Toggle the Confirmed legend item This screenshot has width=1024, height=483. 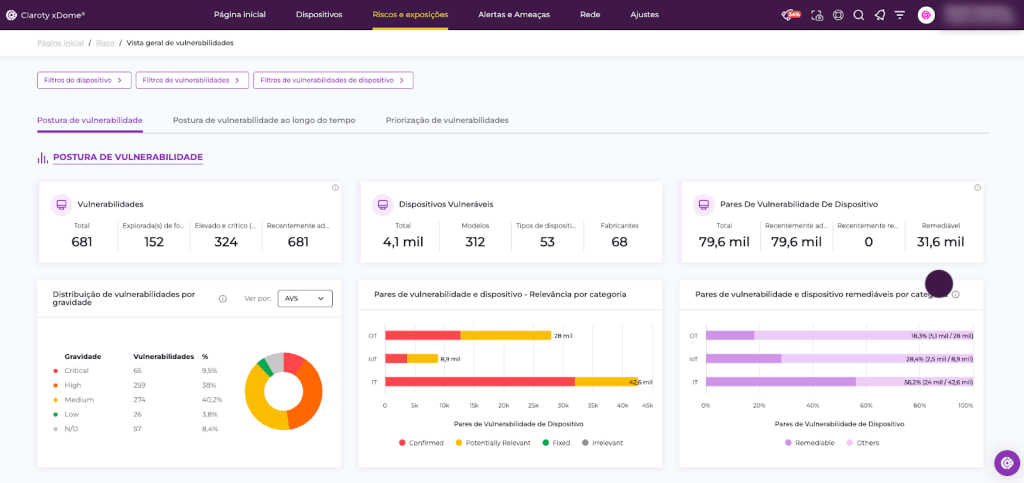point(420,442)
